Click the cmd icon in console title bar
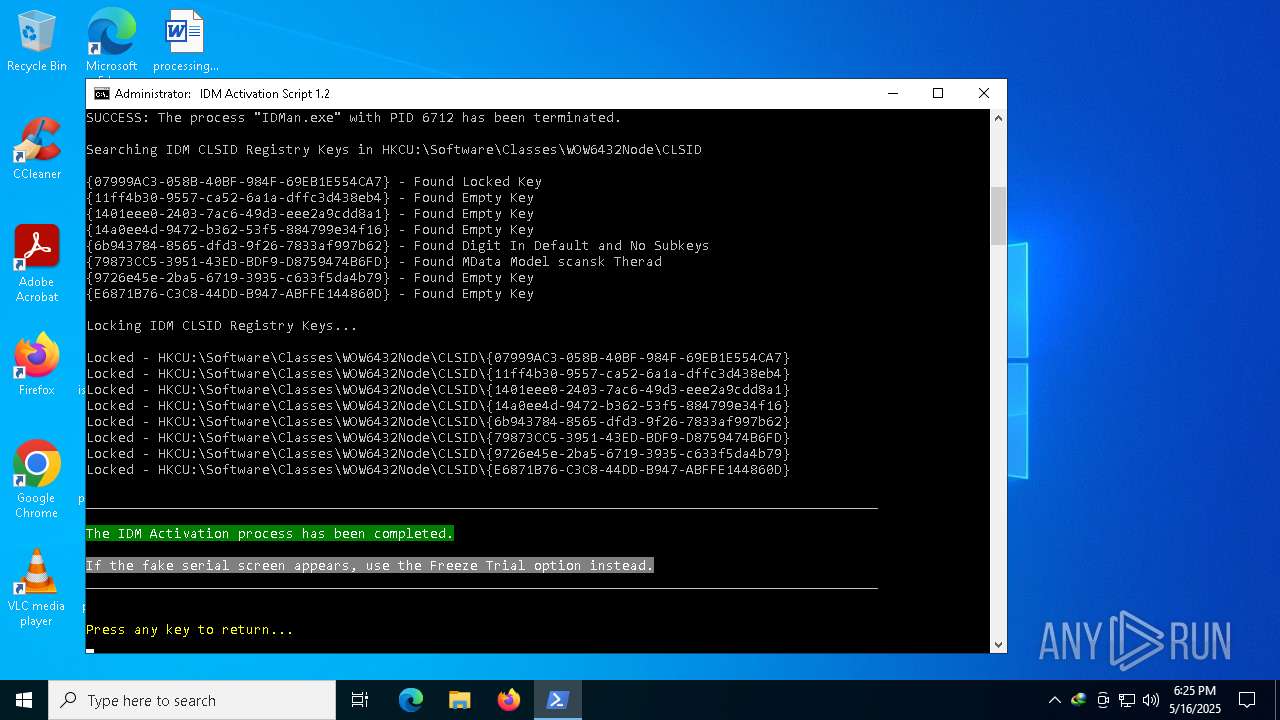 tap(101, 93)
